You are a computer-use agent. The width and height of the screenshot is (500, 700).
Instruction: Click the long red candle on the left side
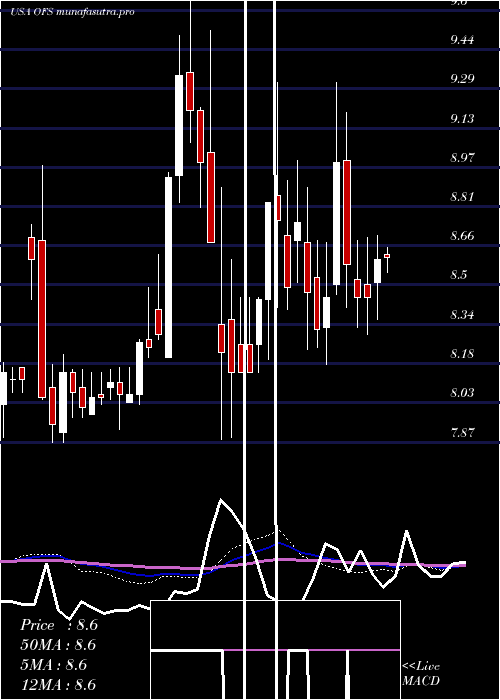tap(42, 319)
